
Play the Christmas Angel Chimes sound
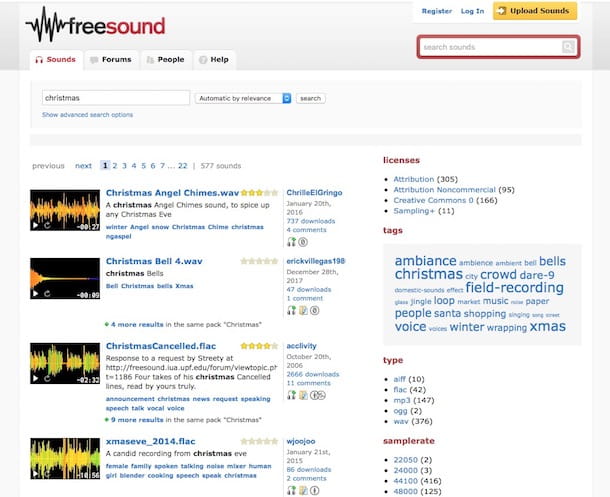(x=36, y=225)
